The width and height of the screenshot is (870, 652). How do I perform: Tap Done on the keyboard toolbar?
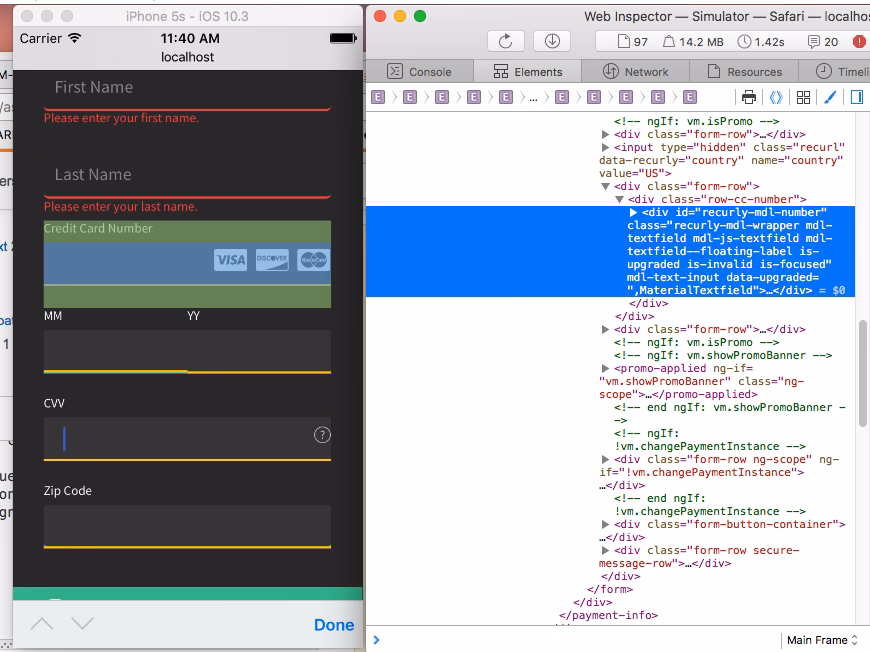333,625
